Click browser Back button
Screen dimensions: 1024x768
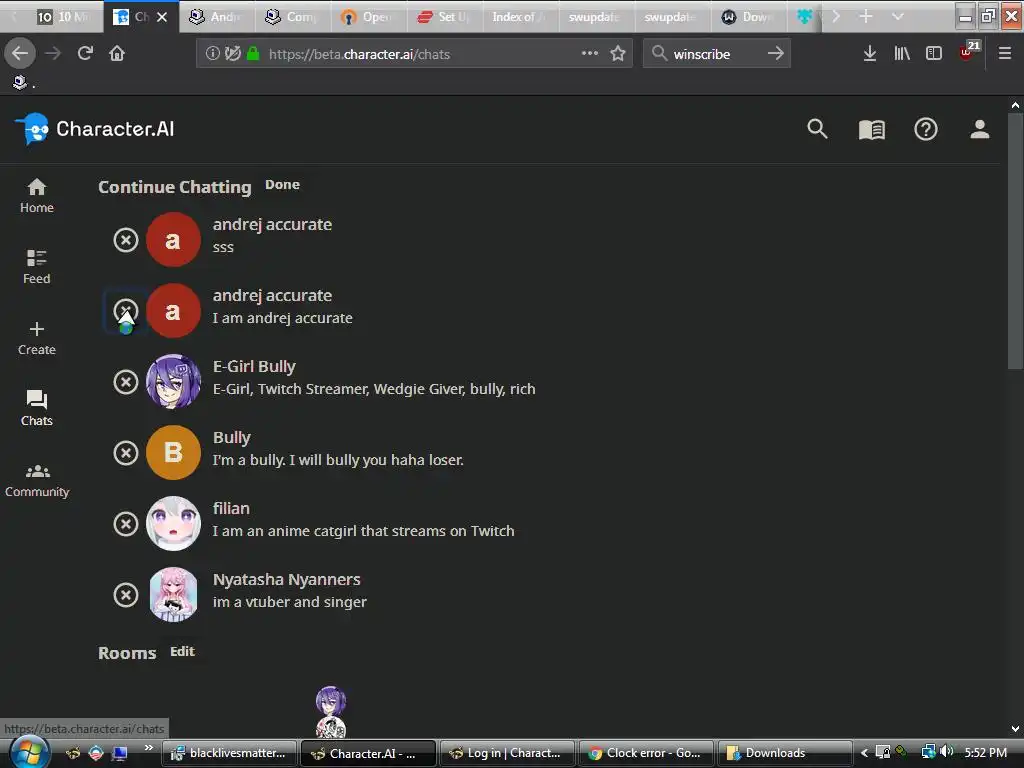20,54
